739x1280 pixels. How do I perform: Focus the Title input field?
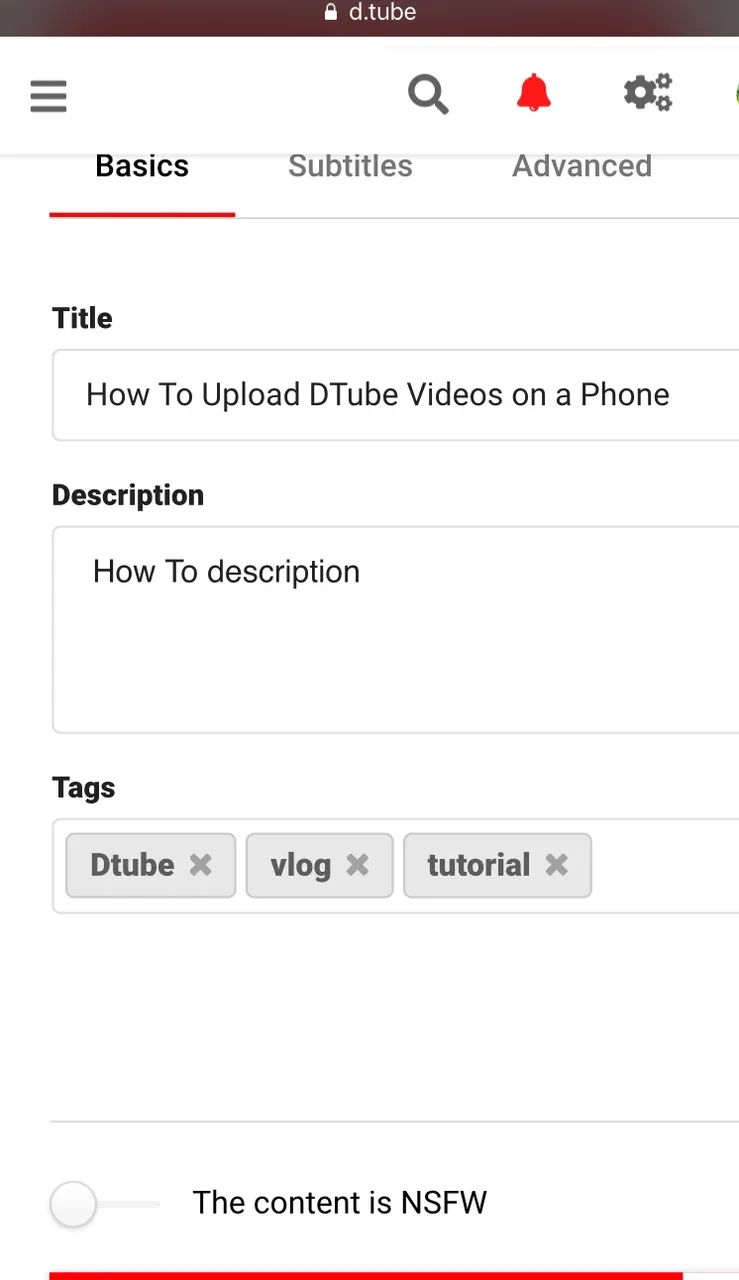click(x=400, y=395)
